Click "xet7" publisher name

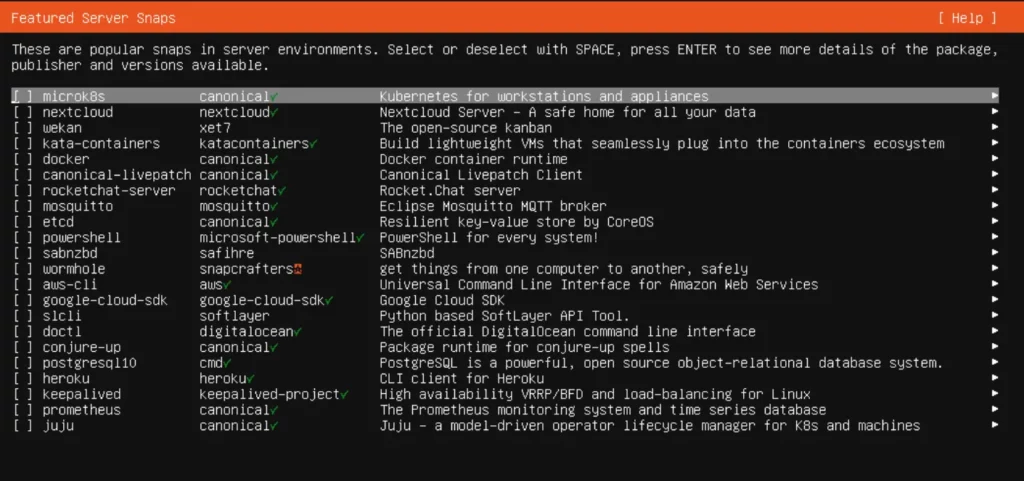[x=215, y=128]
